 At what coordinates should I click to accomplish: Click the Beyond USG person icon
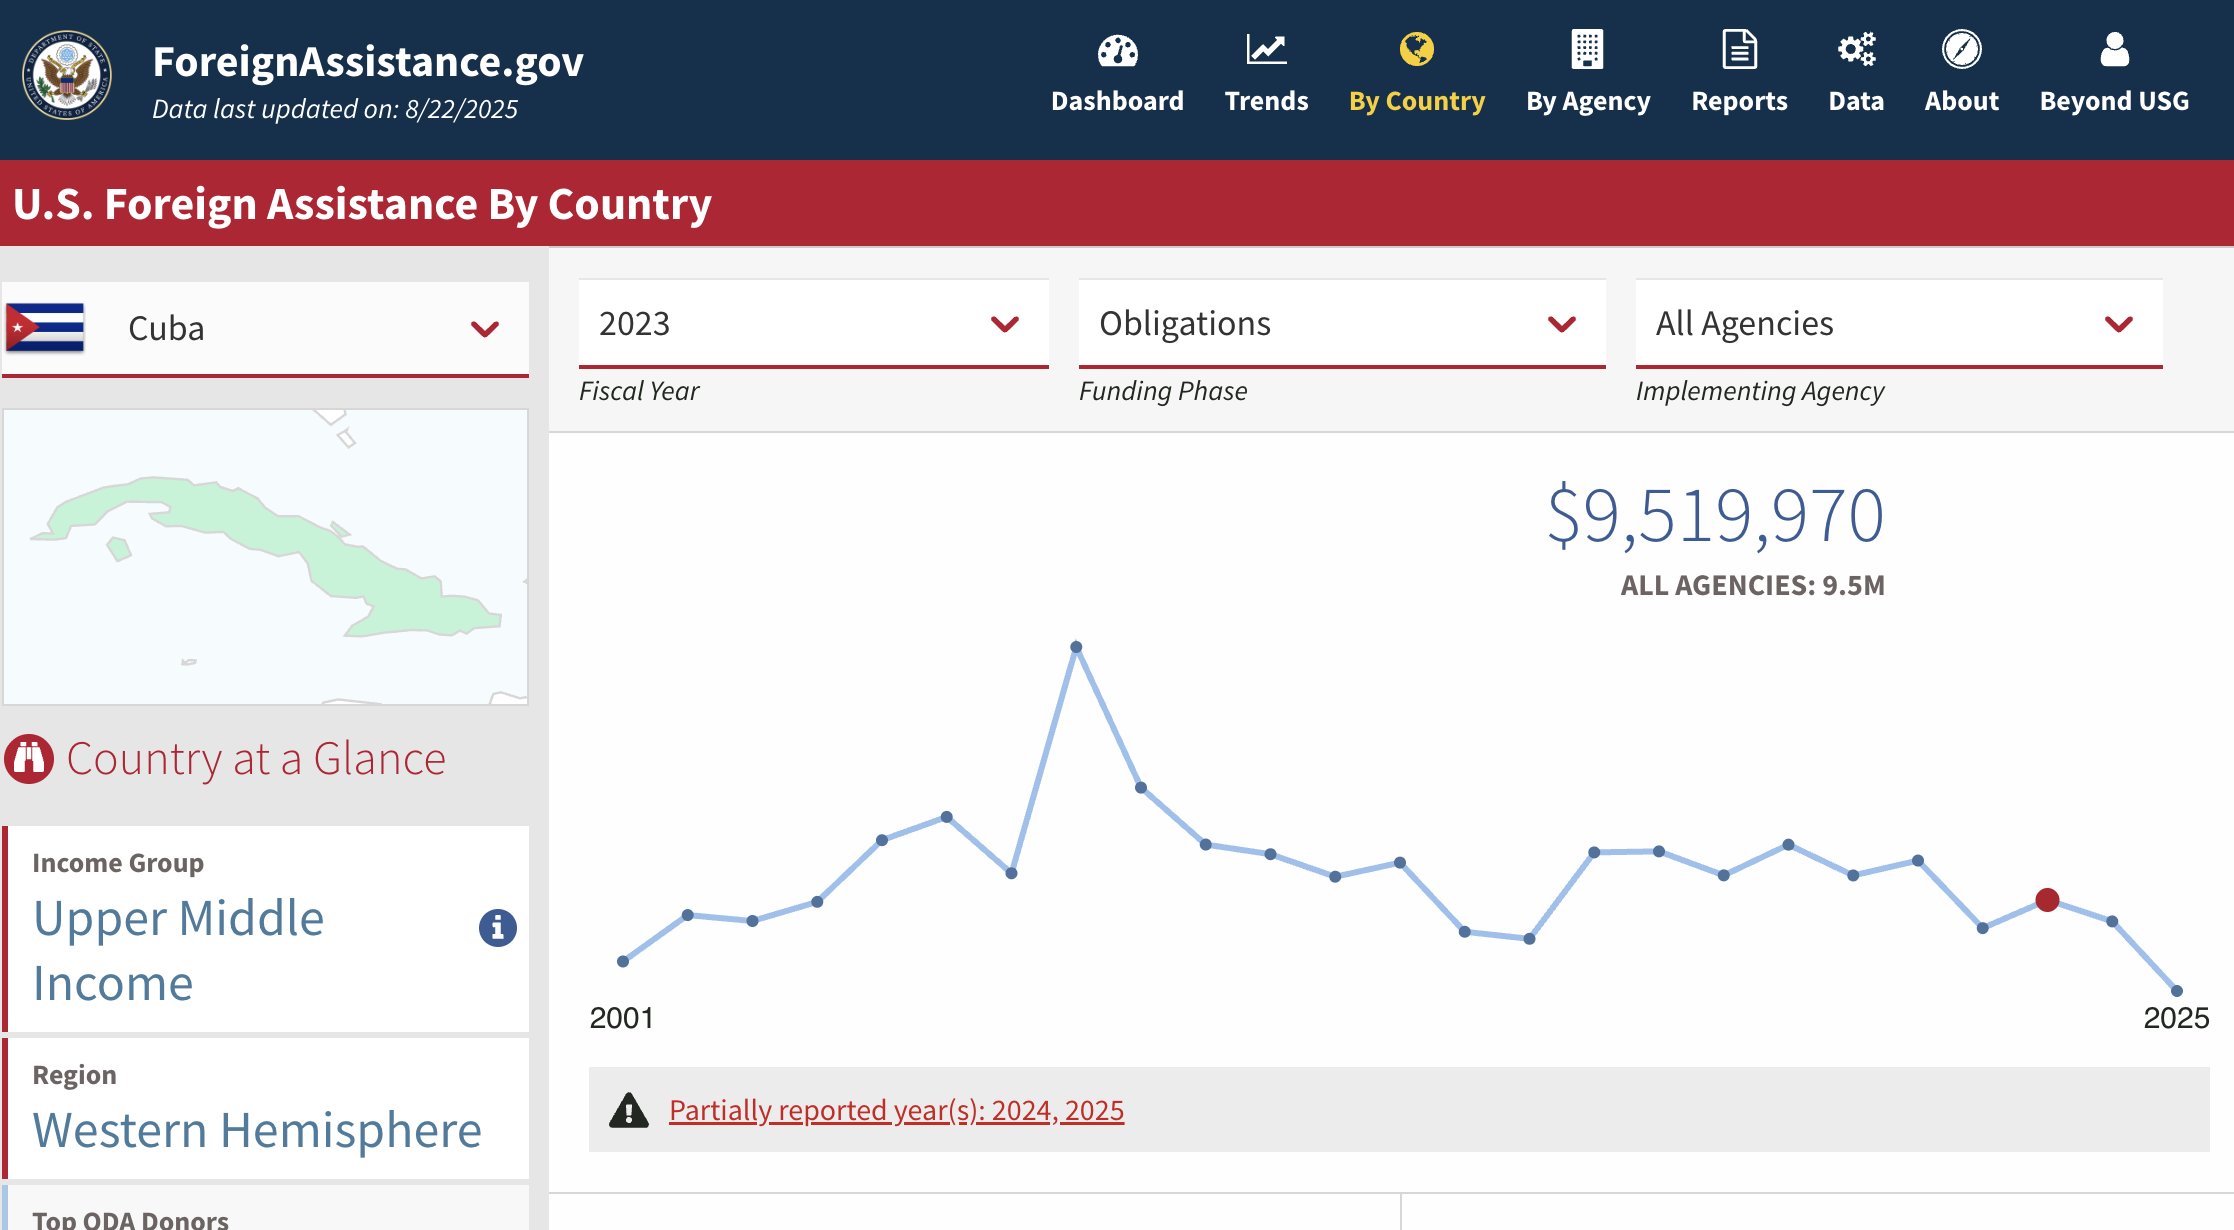click(2114, 49)
